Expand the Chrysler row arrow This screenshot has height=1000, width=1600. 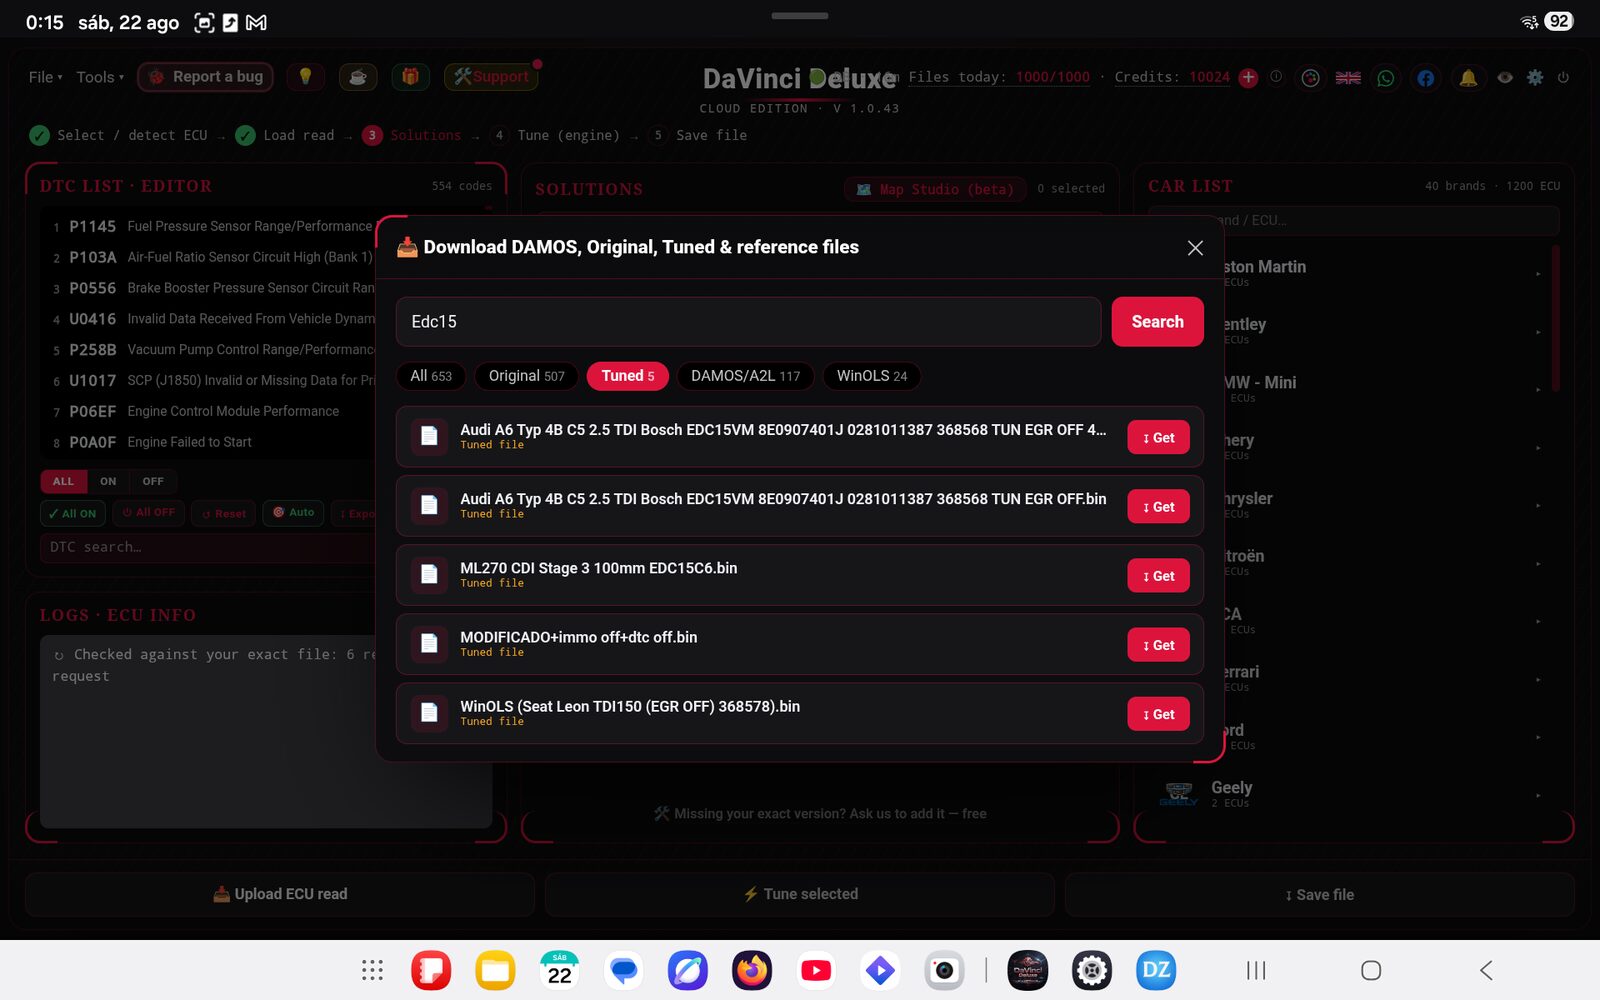[x=1538, y=505]
